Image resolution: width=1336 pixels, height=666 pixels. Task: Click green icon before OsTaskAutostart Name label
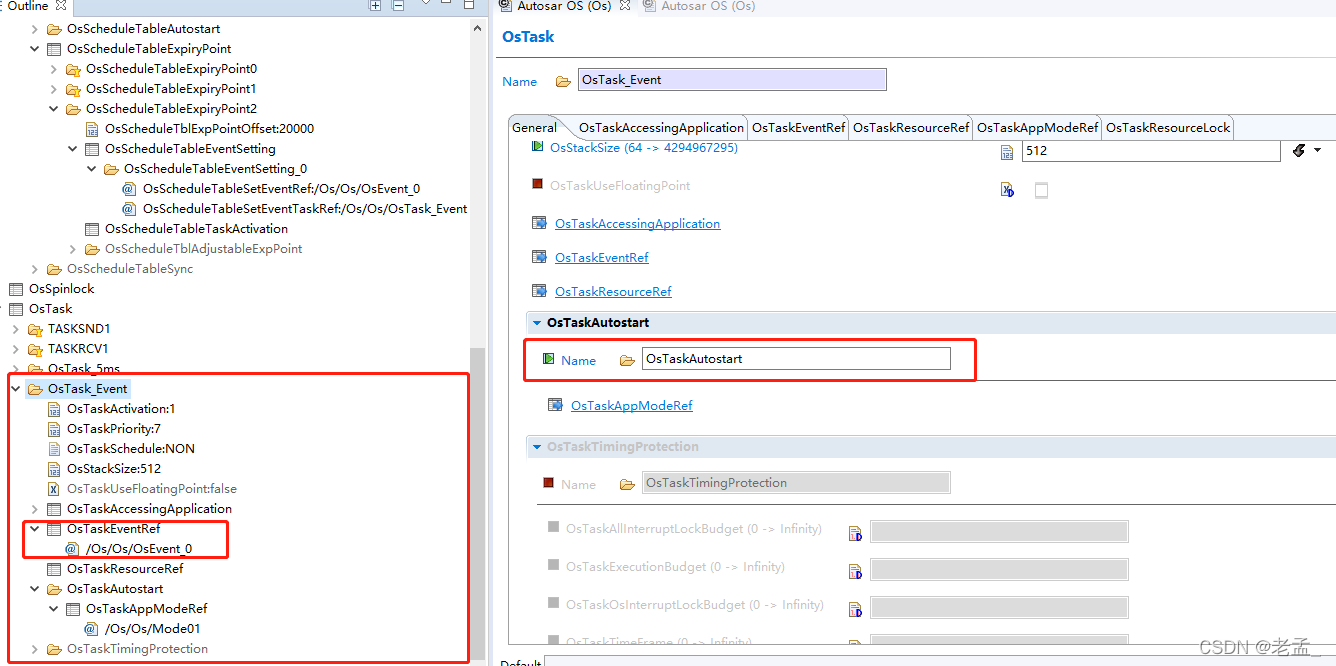coord(548,359)
